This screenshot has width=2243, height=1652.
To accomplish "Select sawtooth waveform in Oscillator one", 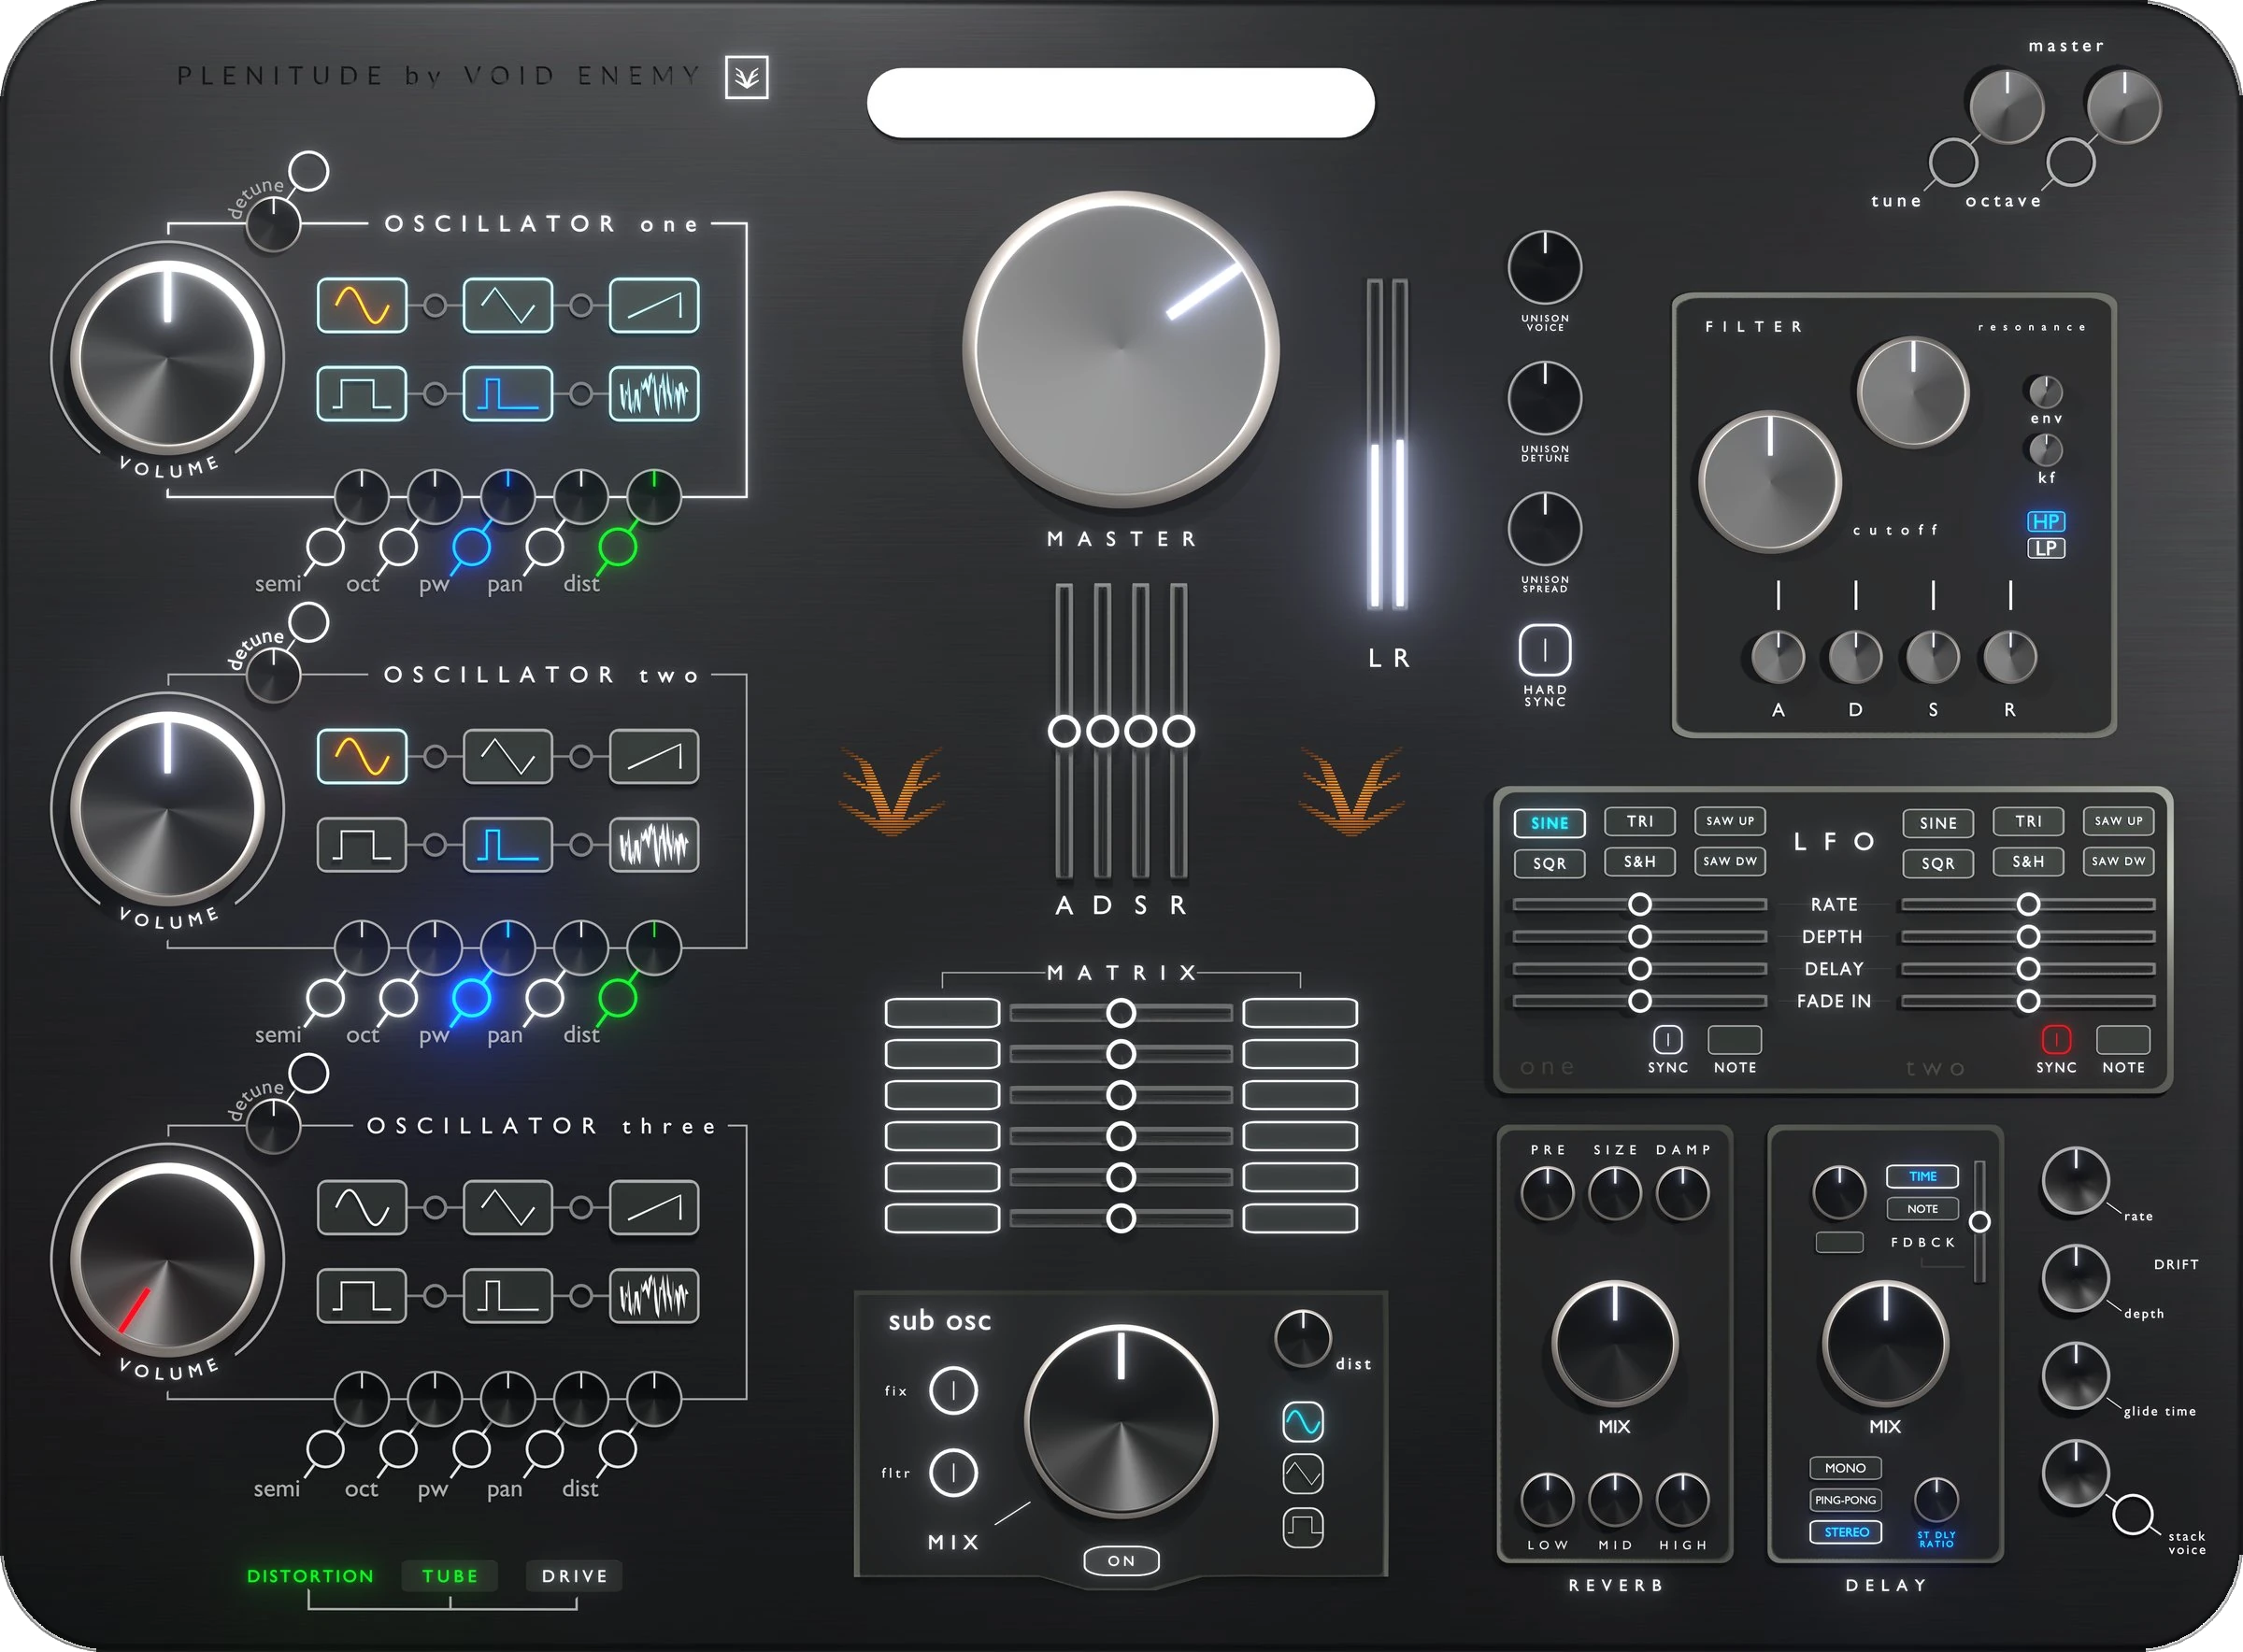I will [654, 305].
